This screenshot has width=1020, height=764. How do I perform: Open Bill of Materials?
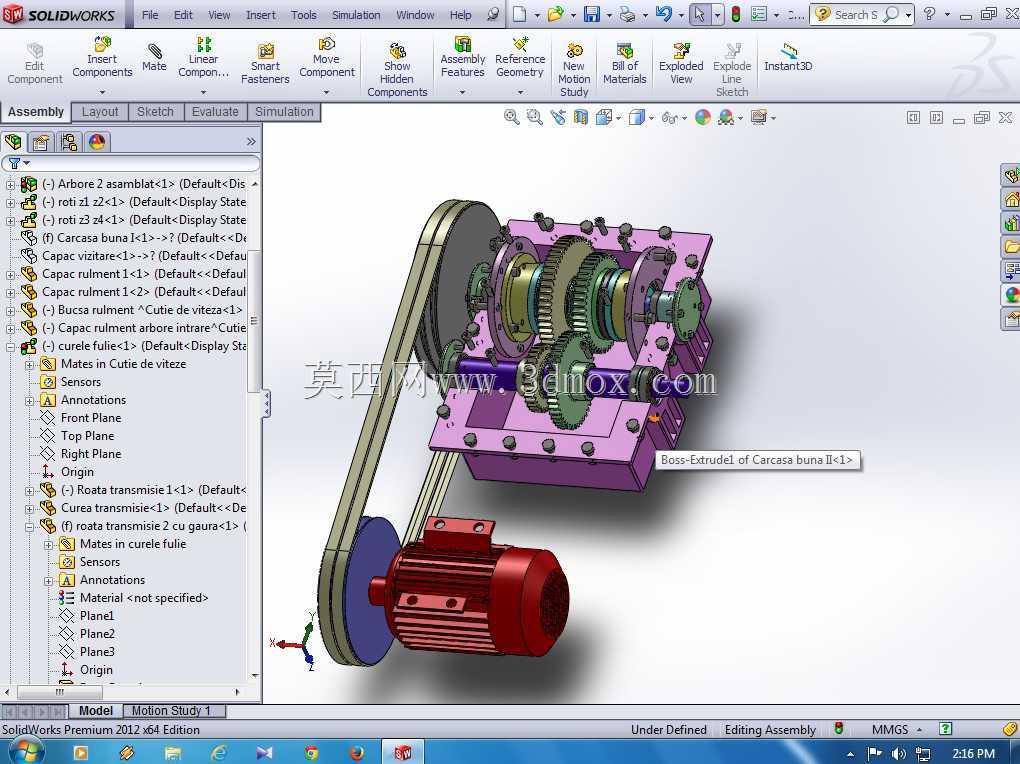click(624, 64)
